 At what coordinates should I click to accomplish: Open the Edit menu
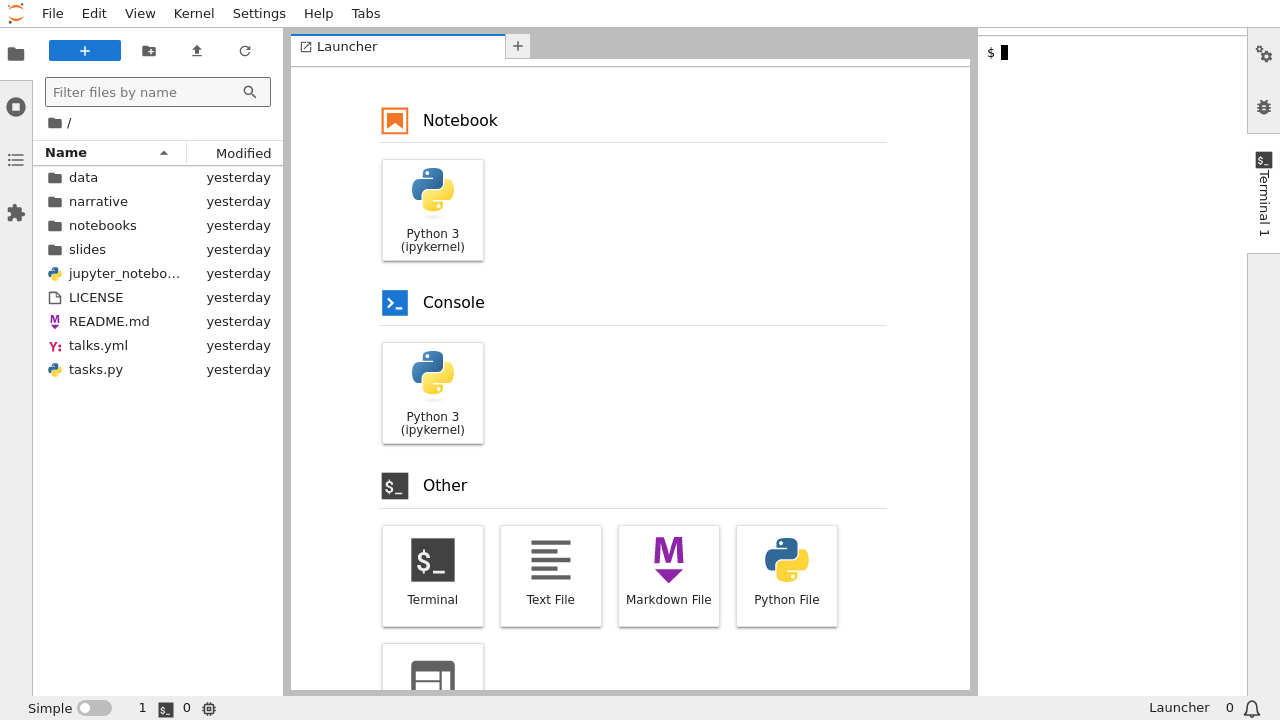pos(94,13)
